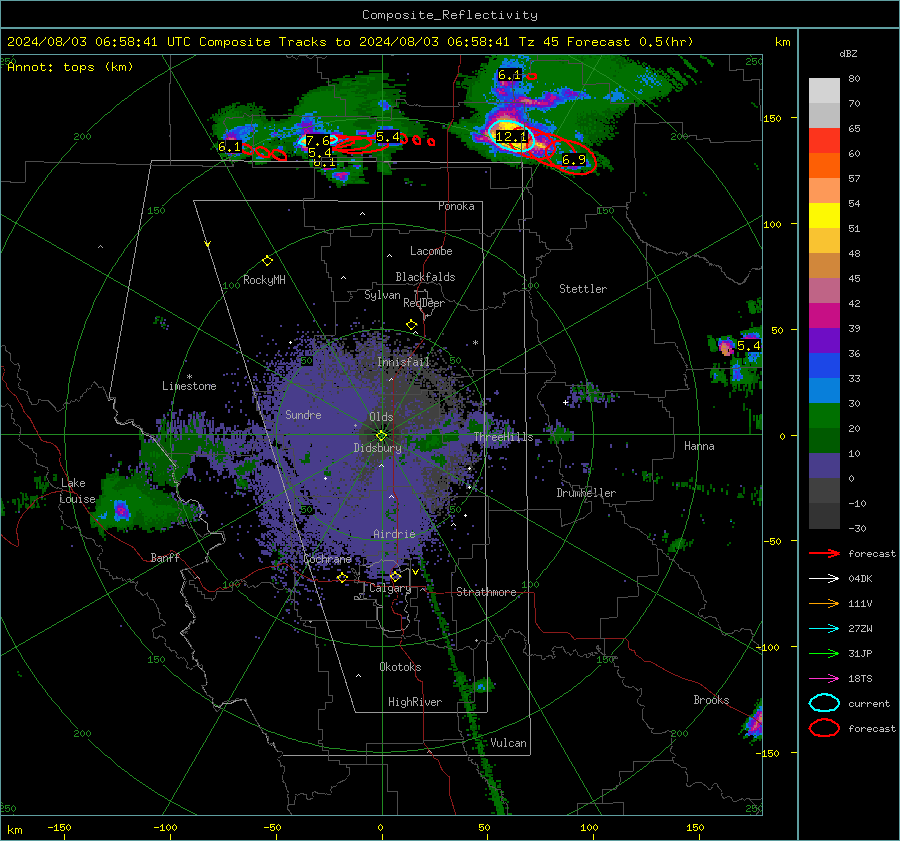Pick the blue swatch between 36 and 33 dBZ

[824, 366]
